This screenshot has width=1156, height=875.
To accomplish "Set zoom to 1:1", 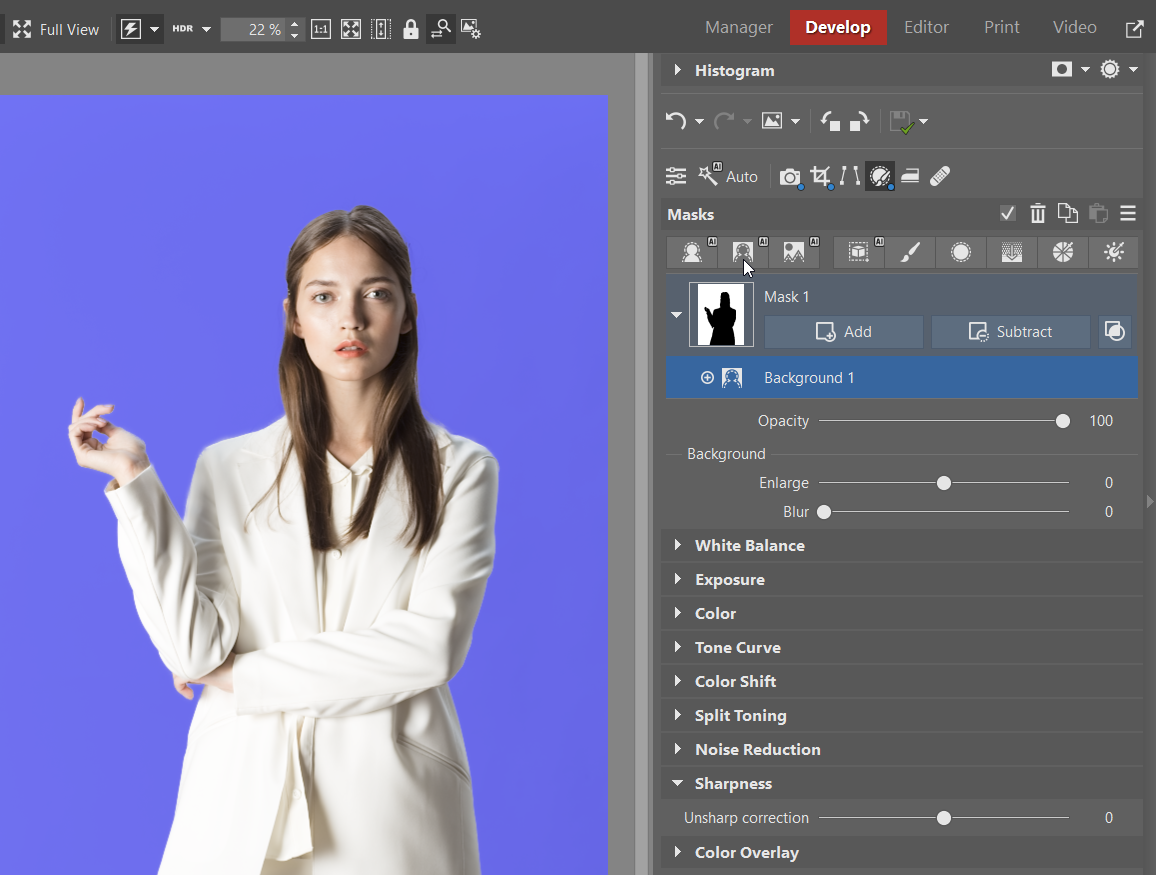I will pyautogui.click(x=321, y=29).
